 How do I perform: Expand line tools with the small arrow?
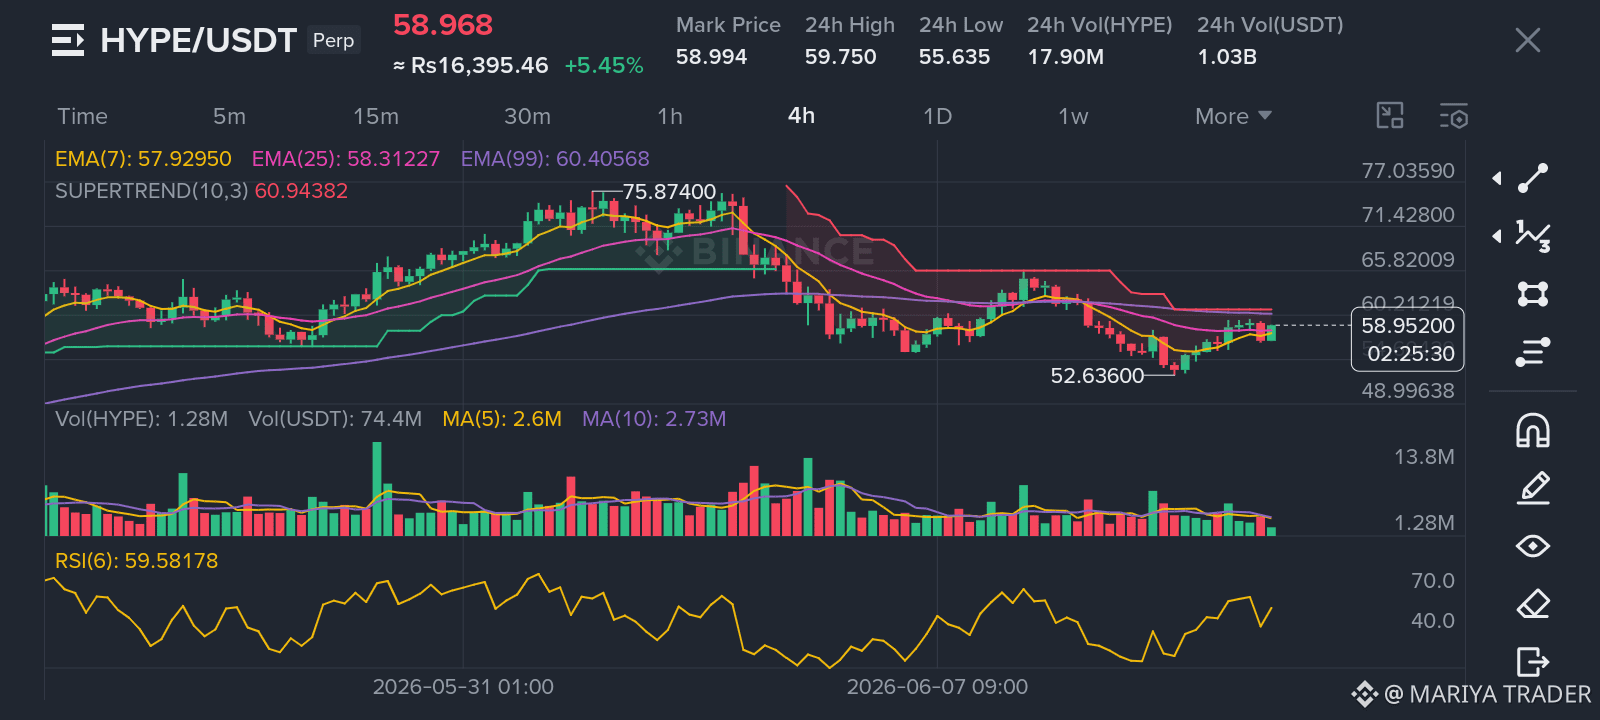(1497, 178)
